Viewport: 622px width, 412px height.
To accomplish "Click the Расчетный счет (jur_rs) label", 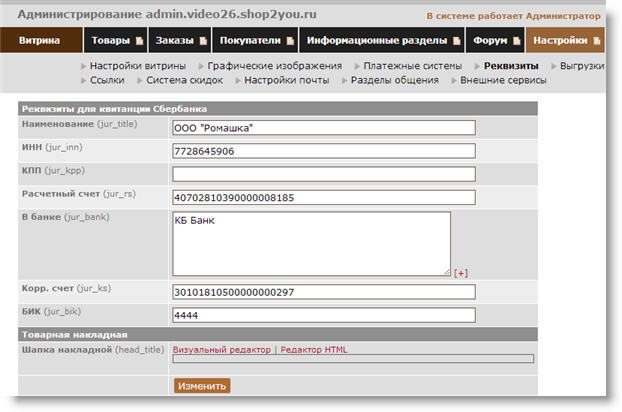I will 79,194.
